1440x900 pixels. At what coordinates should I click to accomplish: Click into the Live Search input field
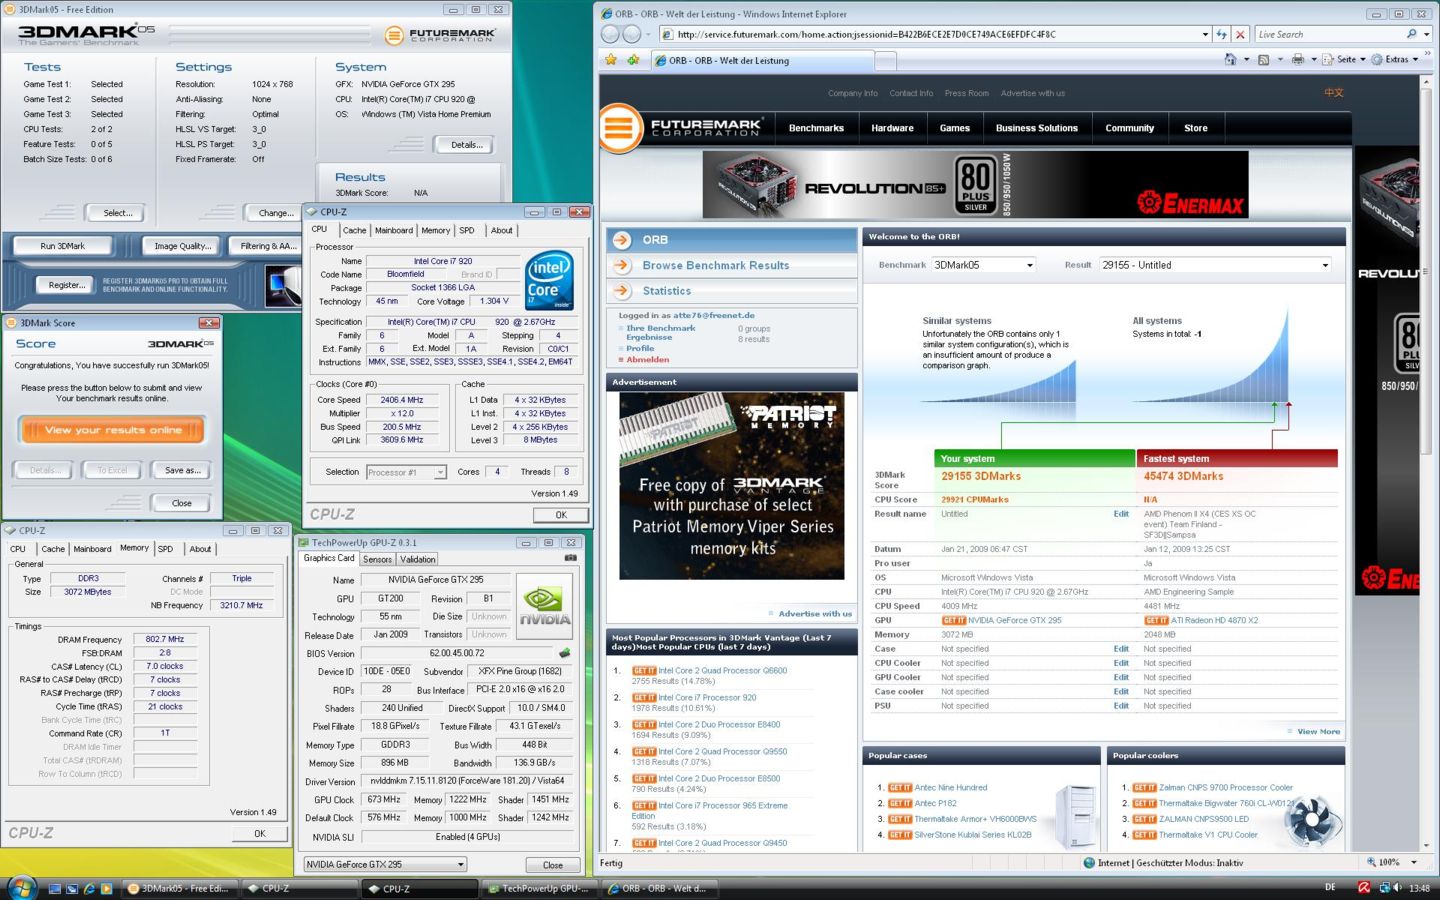tap(1330, 34)
